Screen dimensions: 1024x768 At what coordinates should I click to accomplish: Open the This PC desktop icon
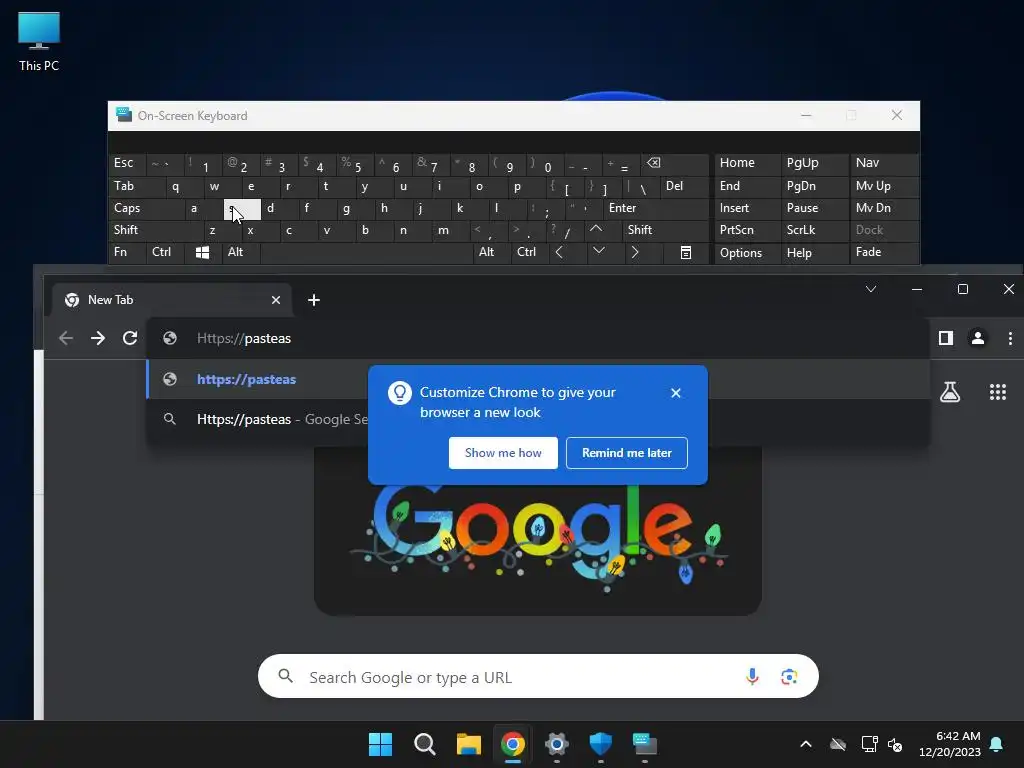click(x=39, y=42)
